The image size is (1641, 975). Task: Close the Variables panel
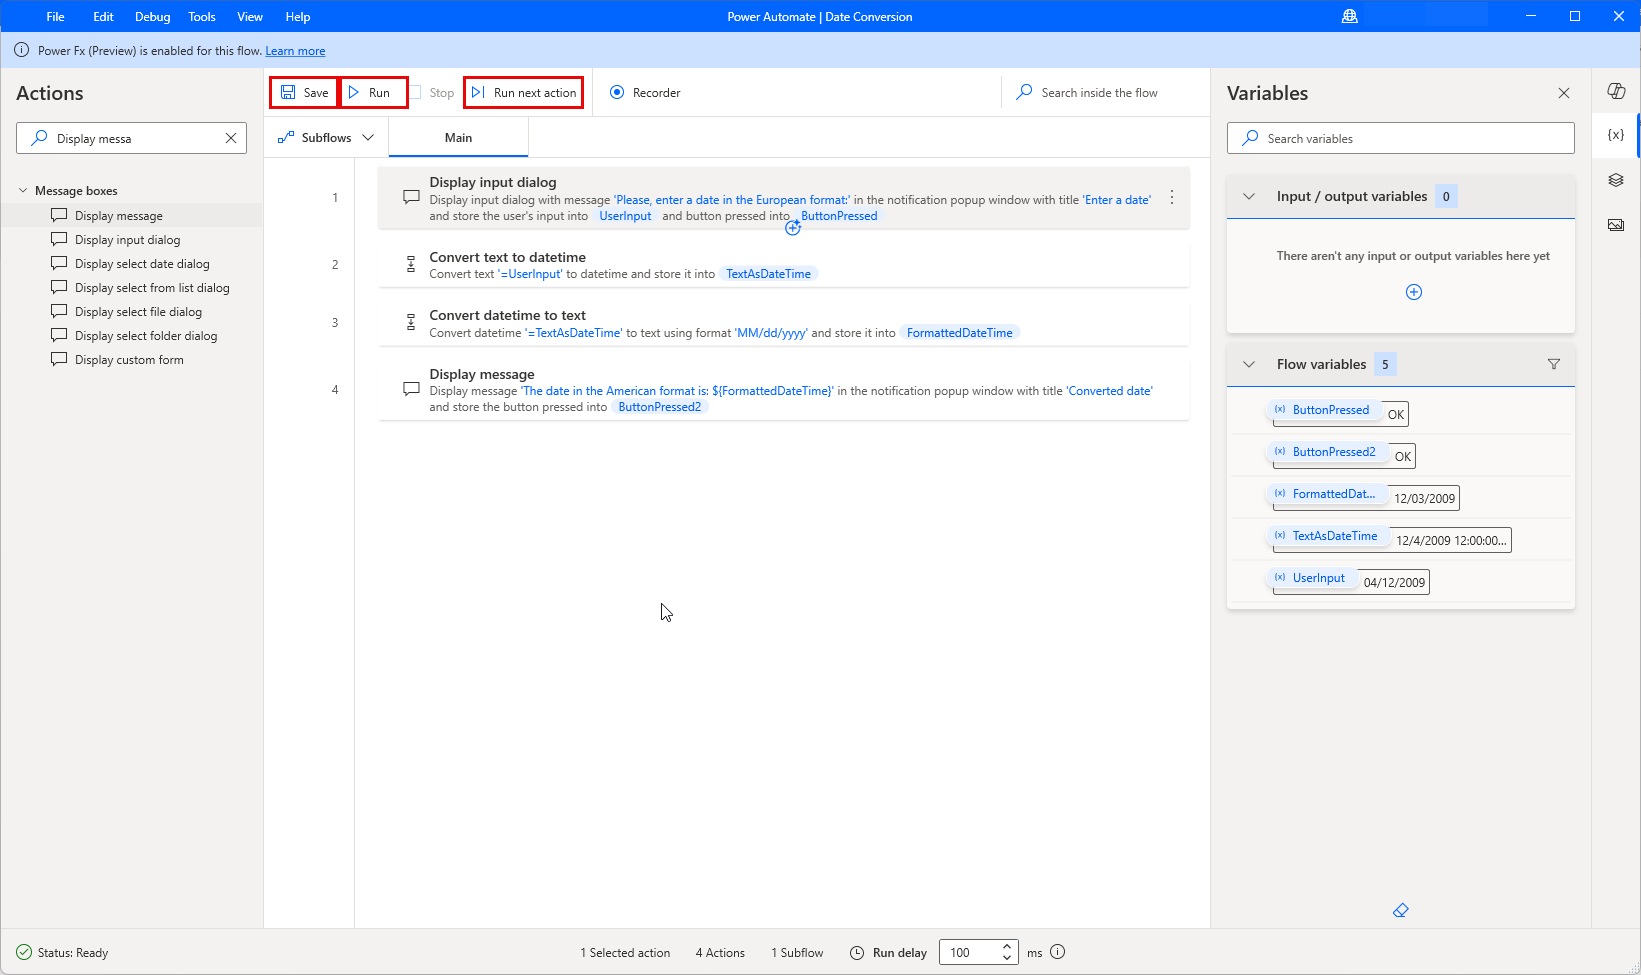coord(1564,93)
